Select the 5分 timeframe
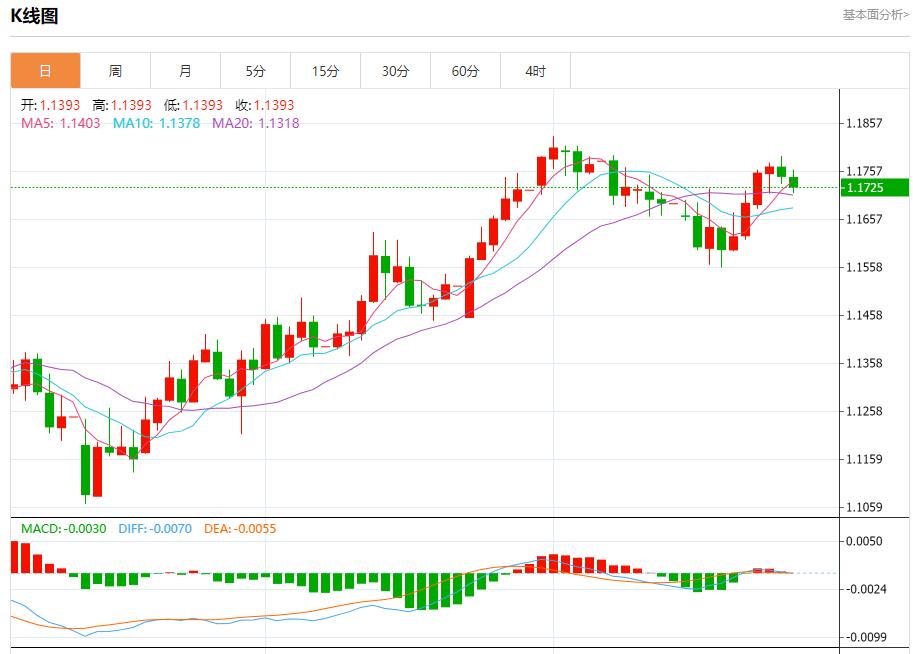This screenshot has height=654, width=913. point(256,71)
